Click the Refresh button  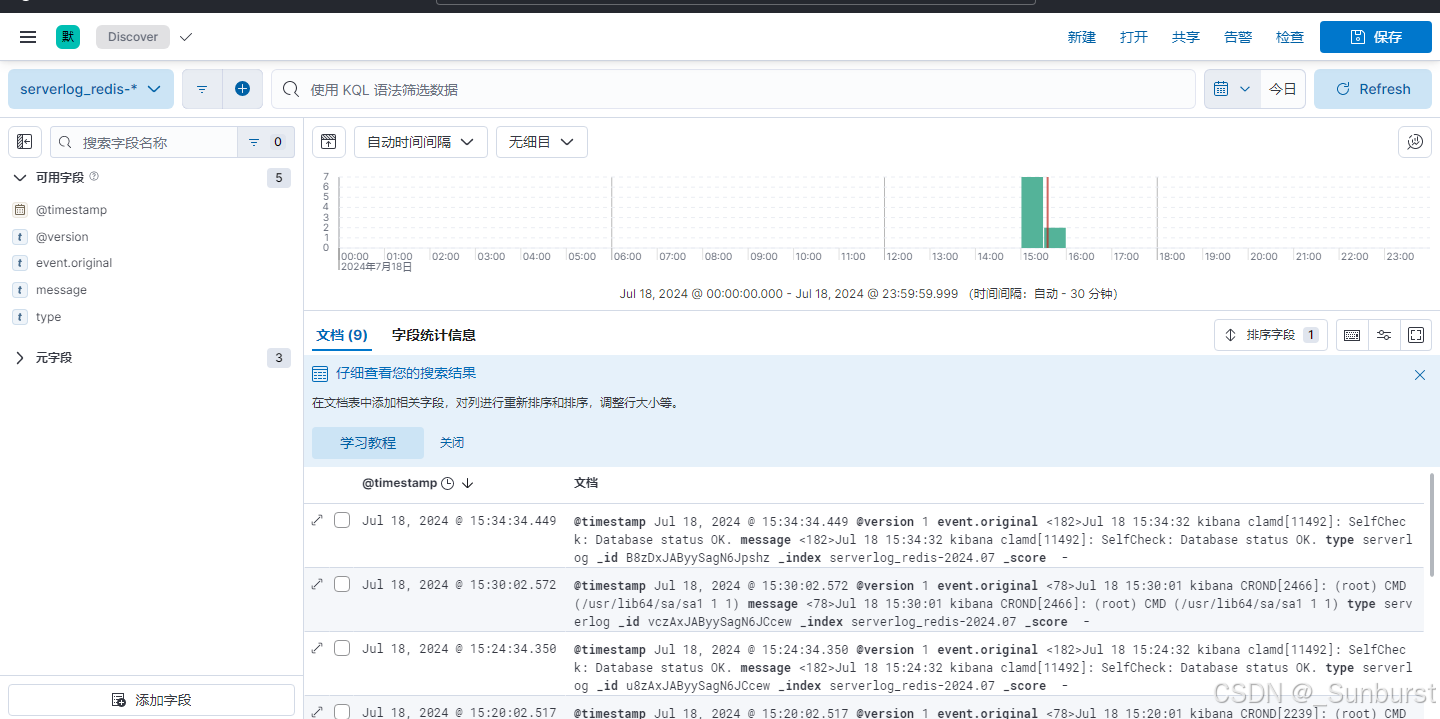(1373, 89)
